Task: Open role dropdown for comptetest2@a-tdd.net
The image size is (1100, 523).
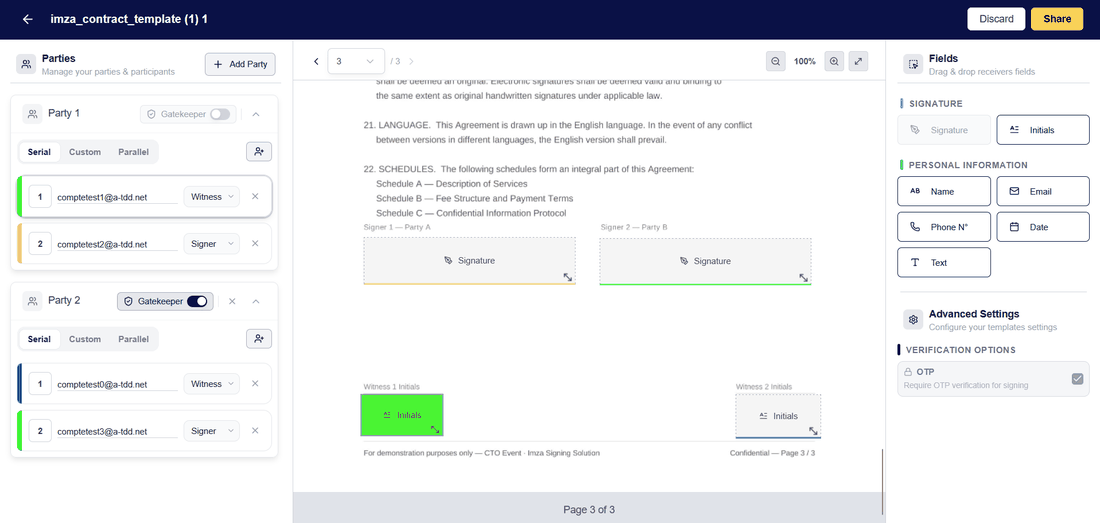Action: [x=212, y=243]
